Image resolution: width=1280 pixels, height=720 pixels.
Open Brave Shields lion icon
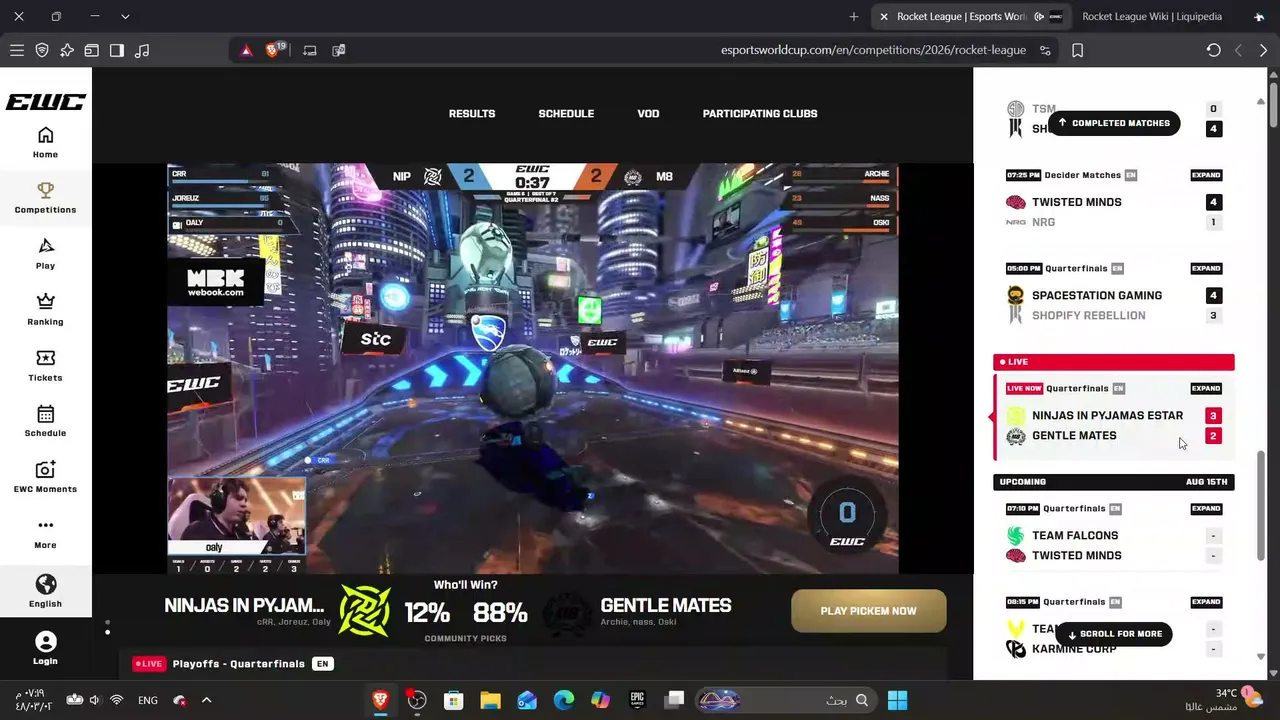[273, 50]
